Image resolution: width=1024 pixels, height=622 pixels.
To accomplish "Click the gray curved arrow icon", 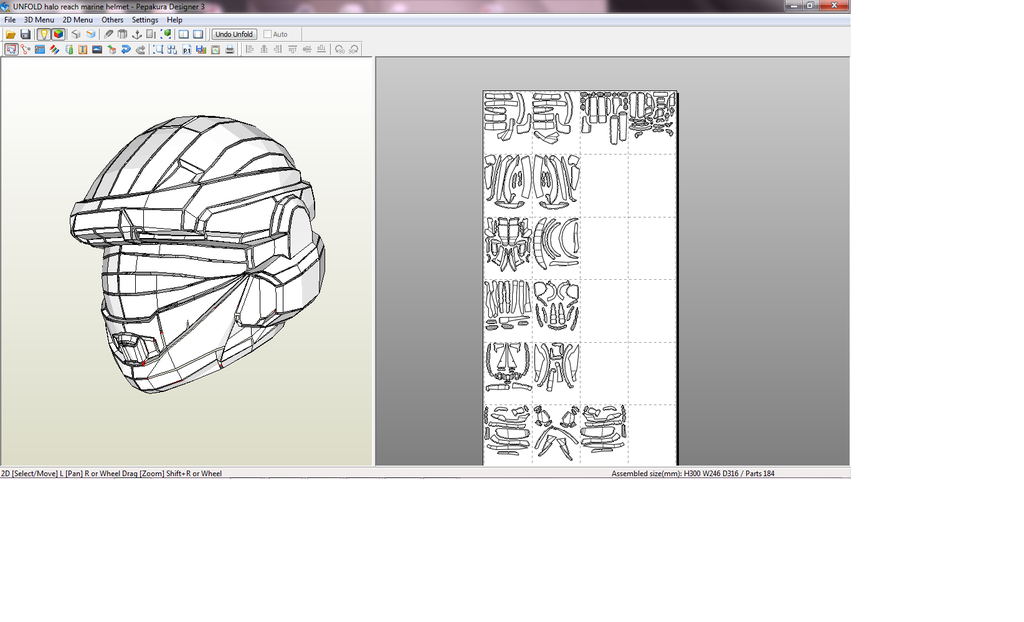I will pyautogui.click(x=140, y=49).
